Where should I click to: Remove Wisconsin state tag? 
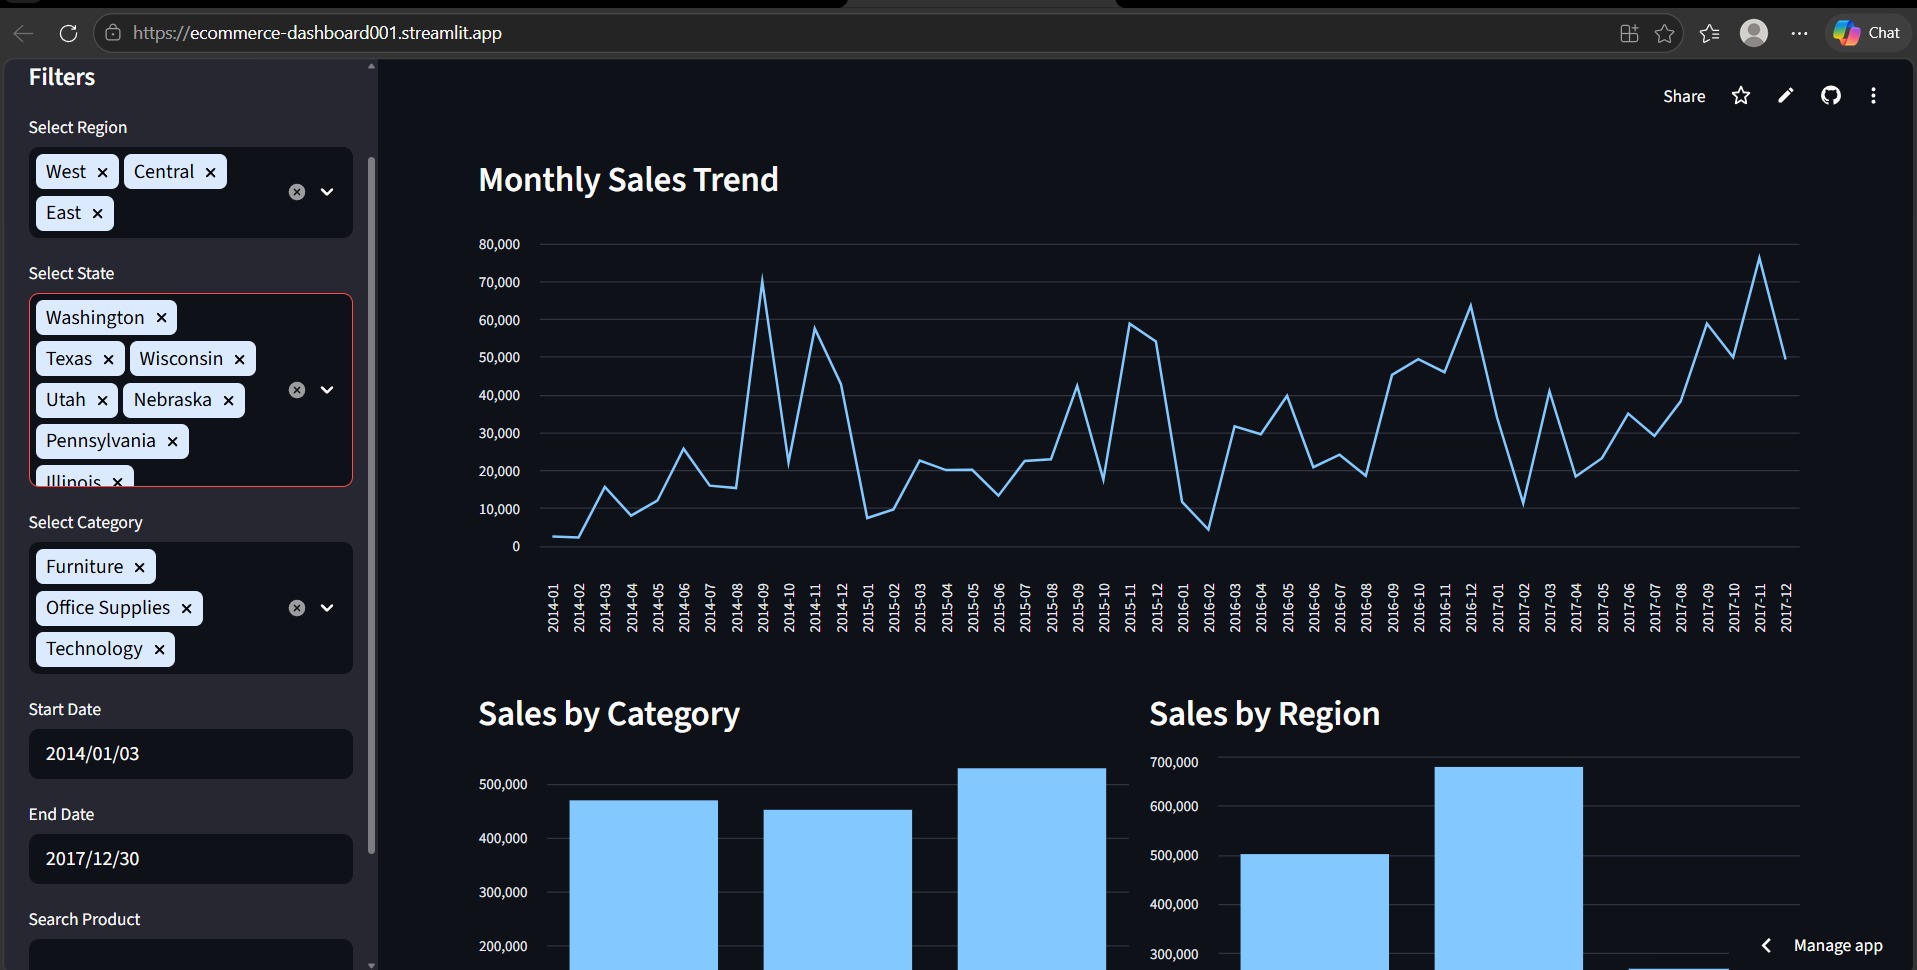pos(239,359)
